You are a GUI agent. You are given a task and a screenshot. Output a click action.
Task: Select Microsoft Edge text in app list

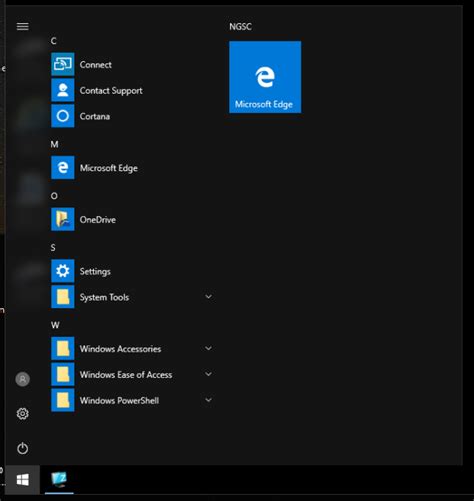[x=109, y=168]
